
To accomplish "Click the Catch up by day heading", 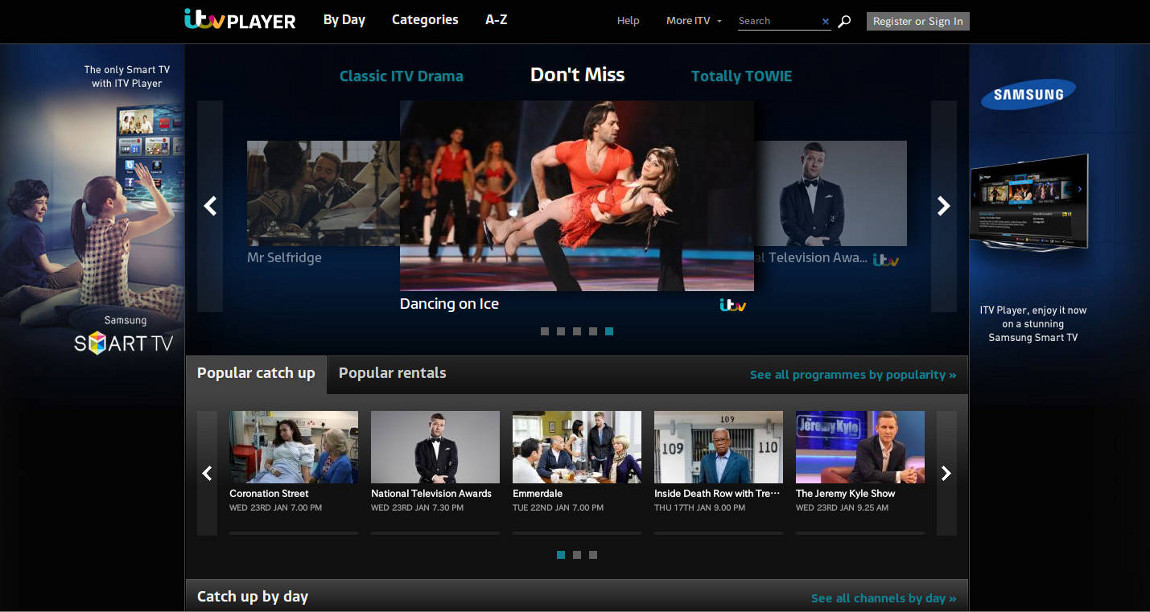I will (x=252, y=597).
